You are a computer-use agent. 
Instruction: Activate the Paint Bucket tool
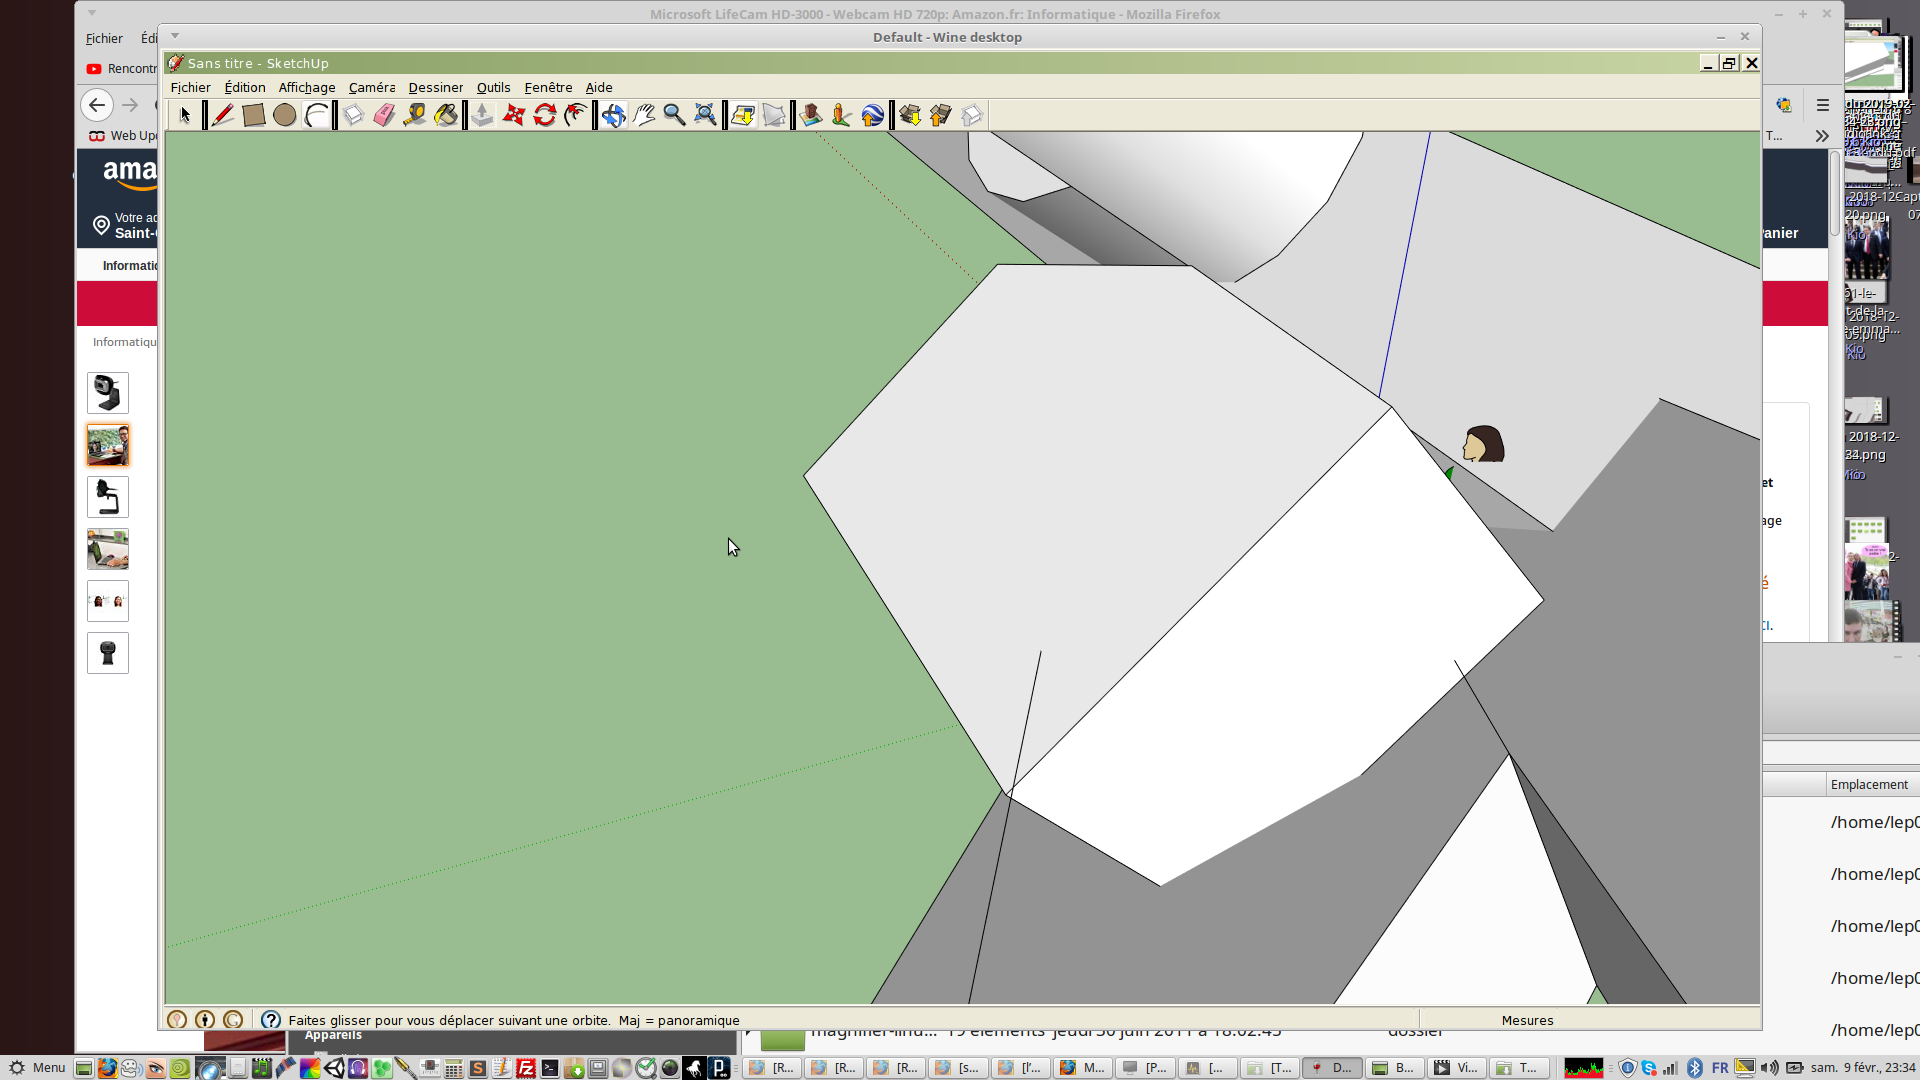(x=446, y=116)
